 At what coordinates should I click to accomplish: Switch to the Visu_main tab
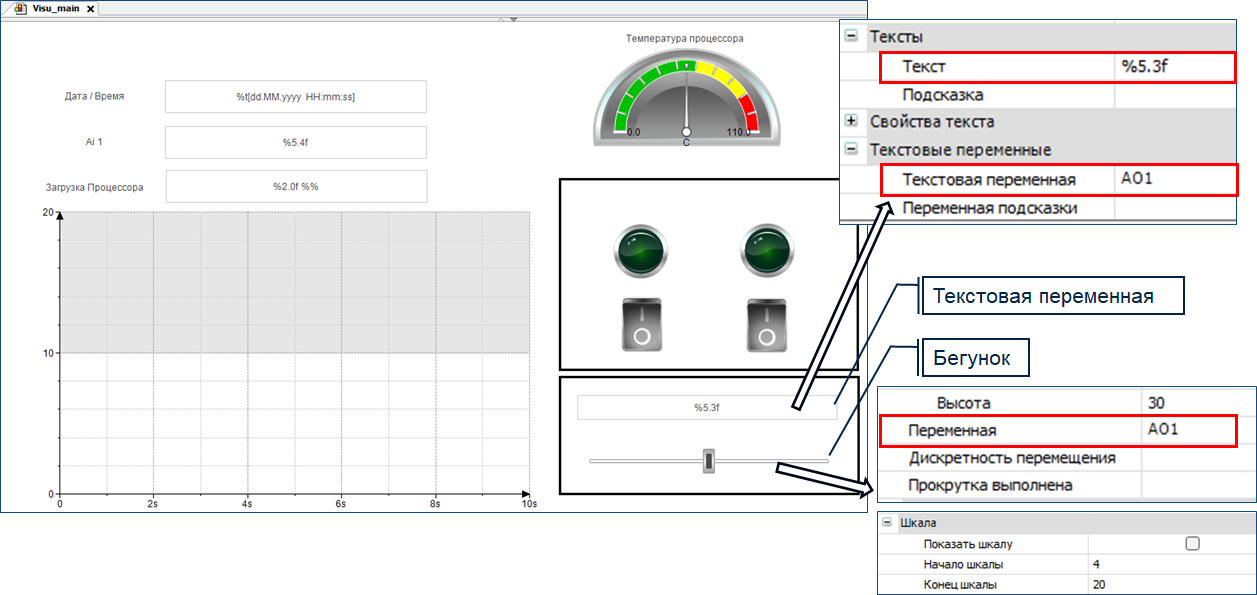click(x=56, y=8)
